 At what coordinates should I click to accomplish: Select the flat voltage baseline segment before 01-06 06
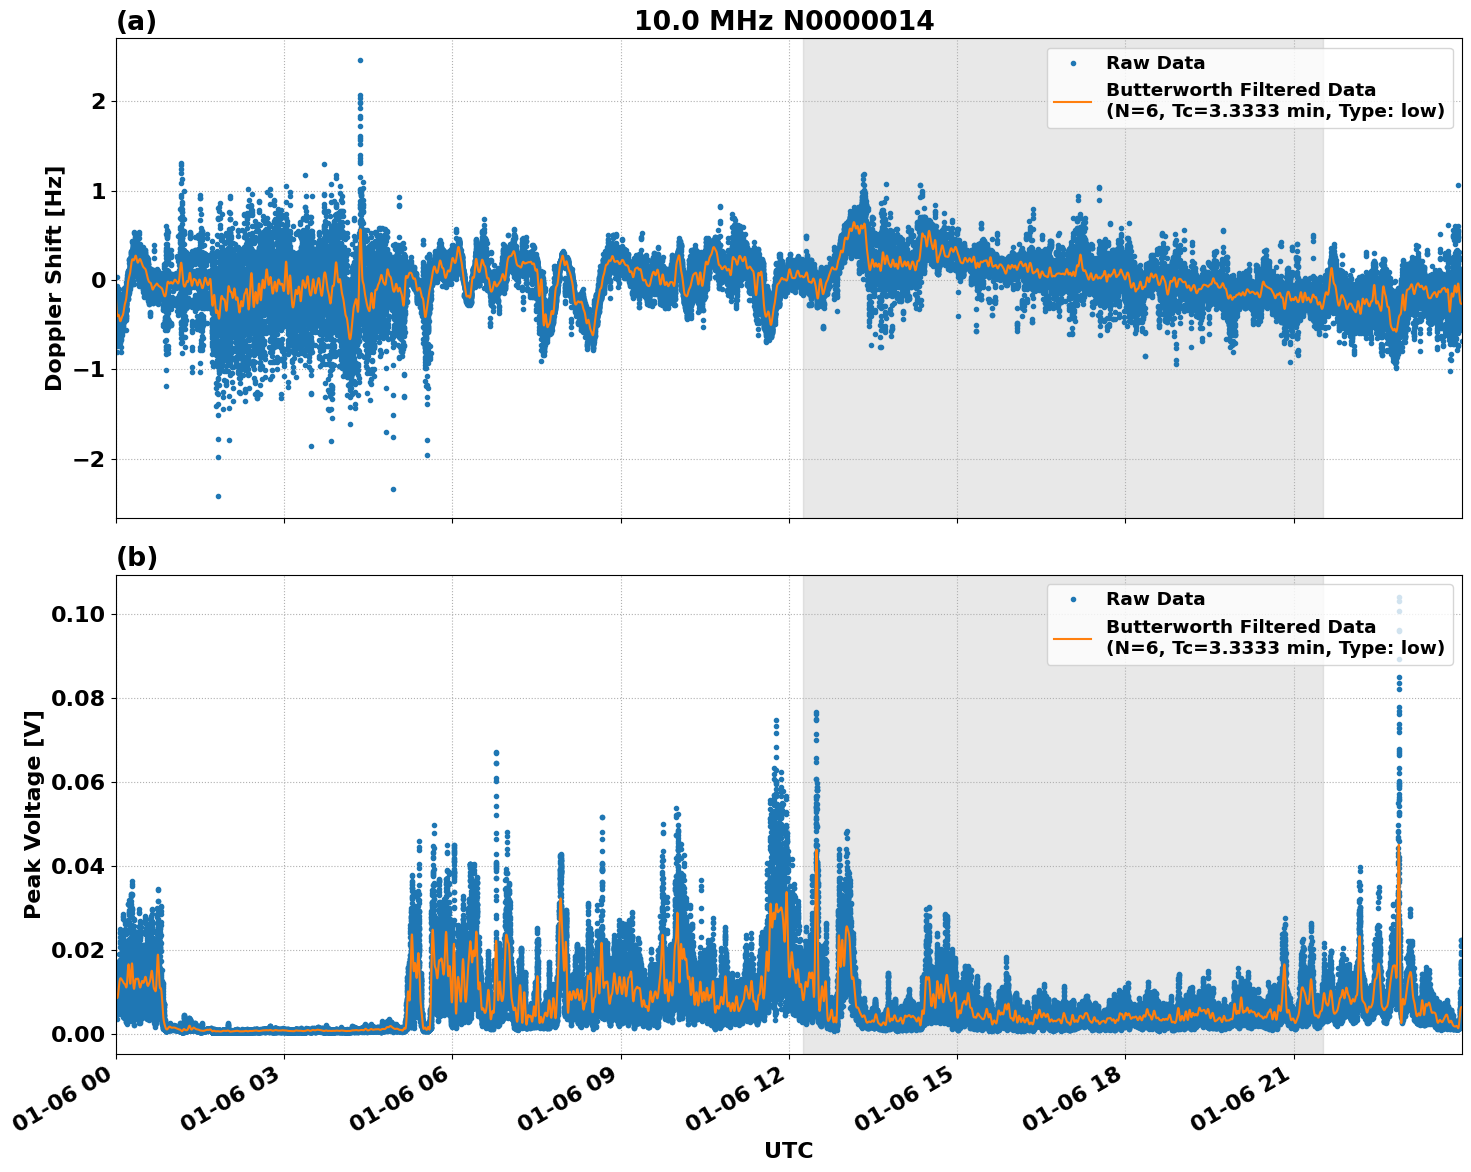(280, 1030)
